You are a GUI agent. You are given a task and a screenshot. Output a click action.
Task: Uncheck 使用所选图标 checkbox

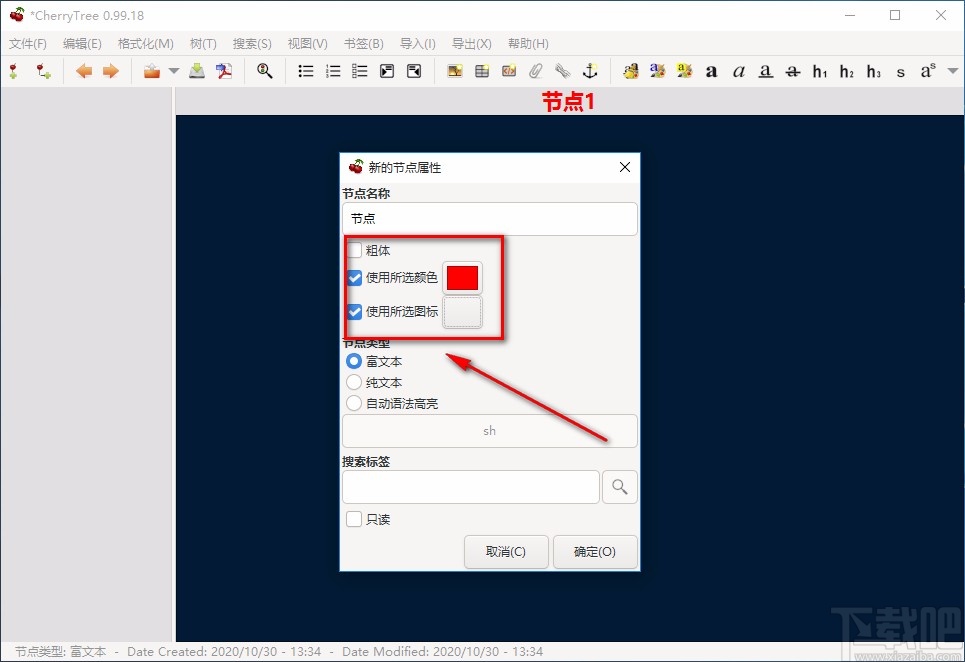[354, 311]
